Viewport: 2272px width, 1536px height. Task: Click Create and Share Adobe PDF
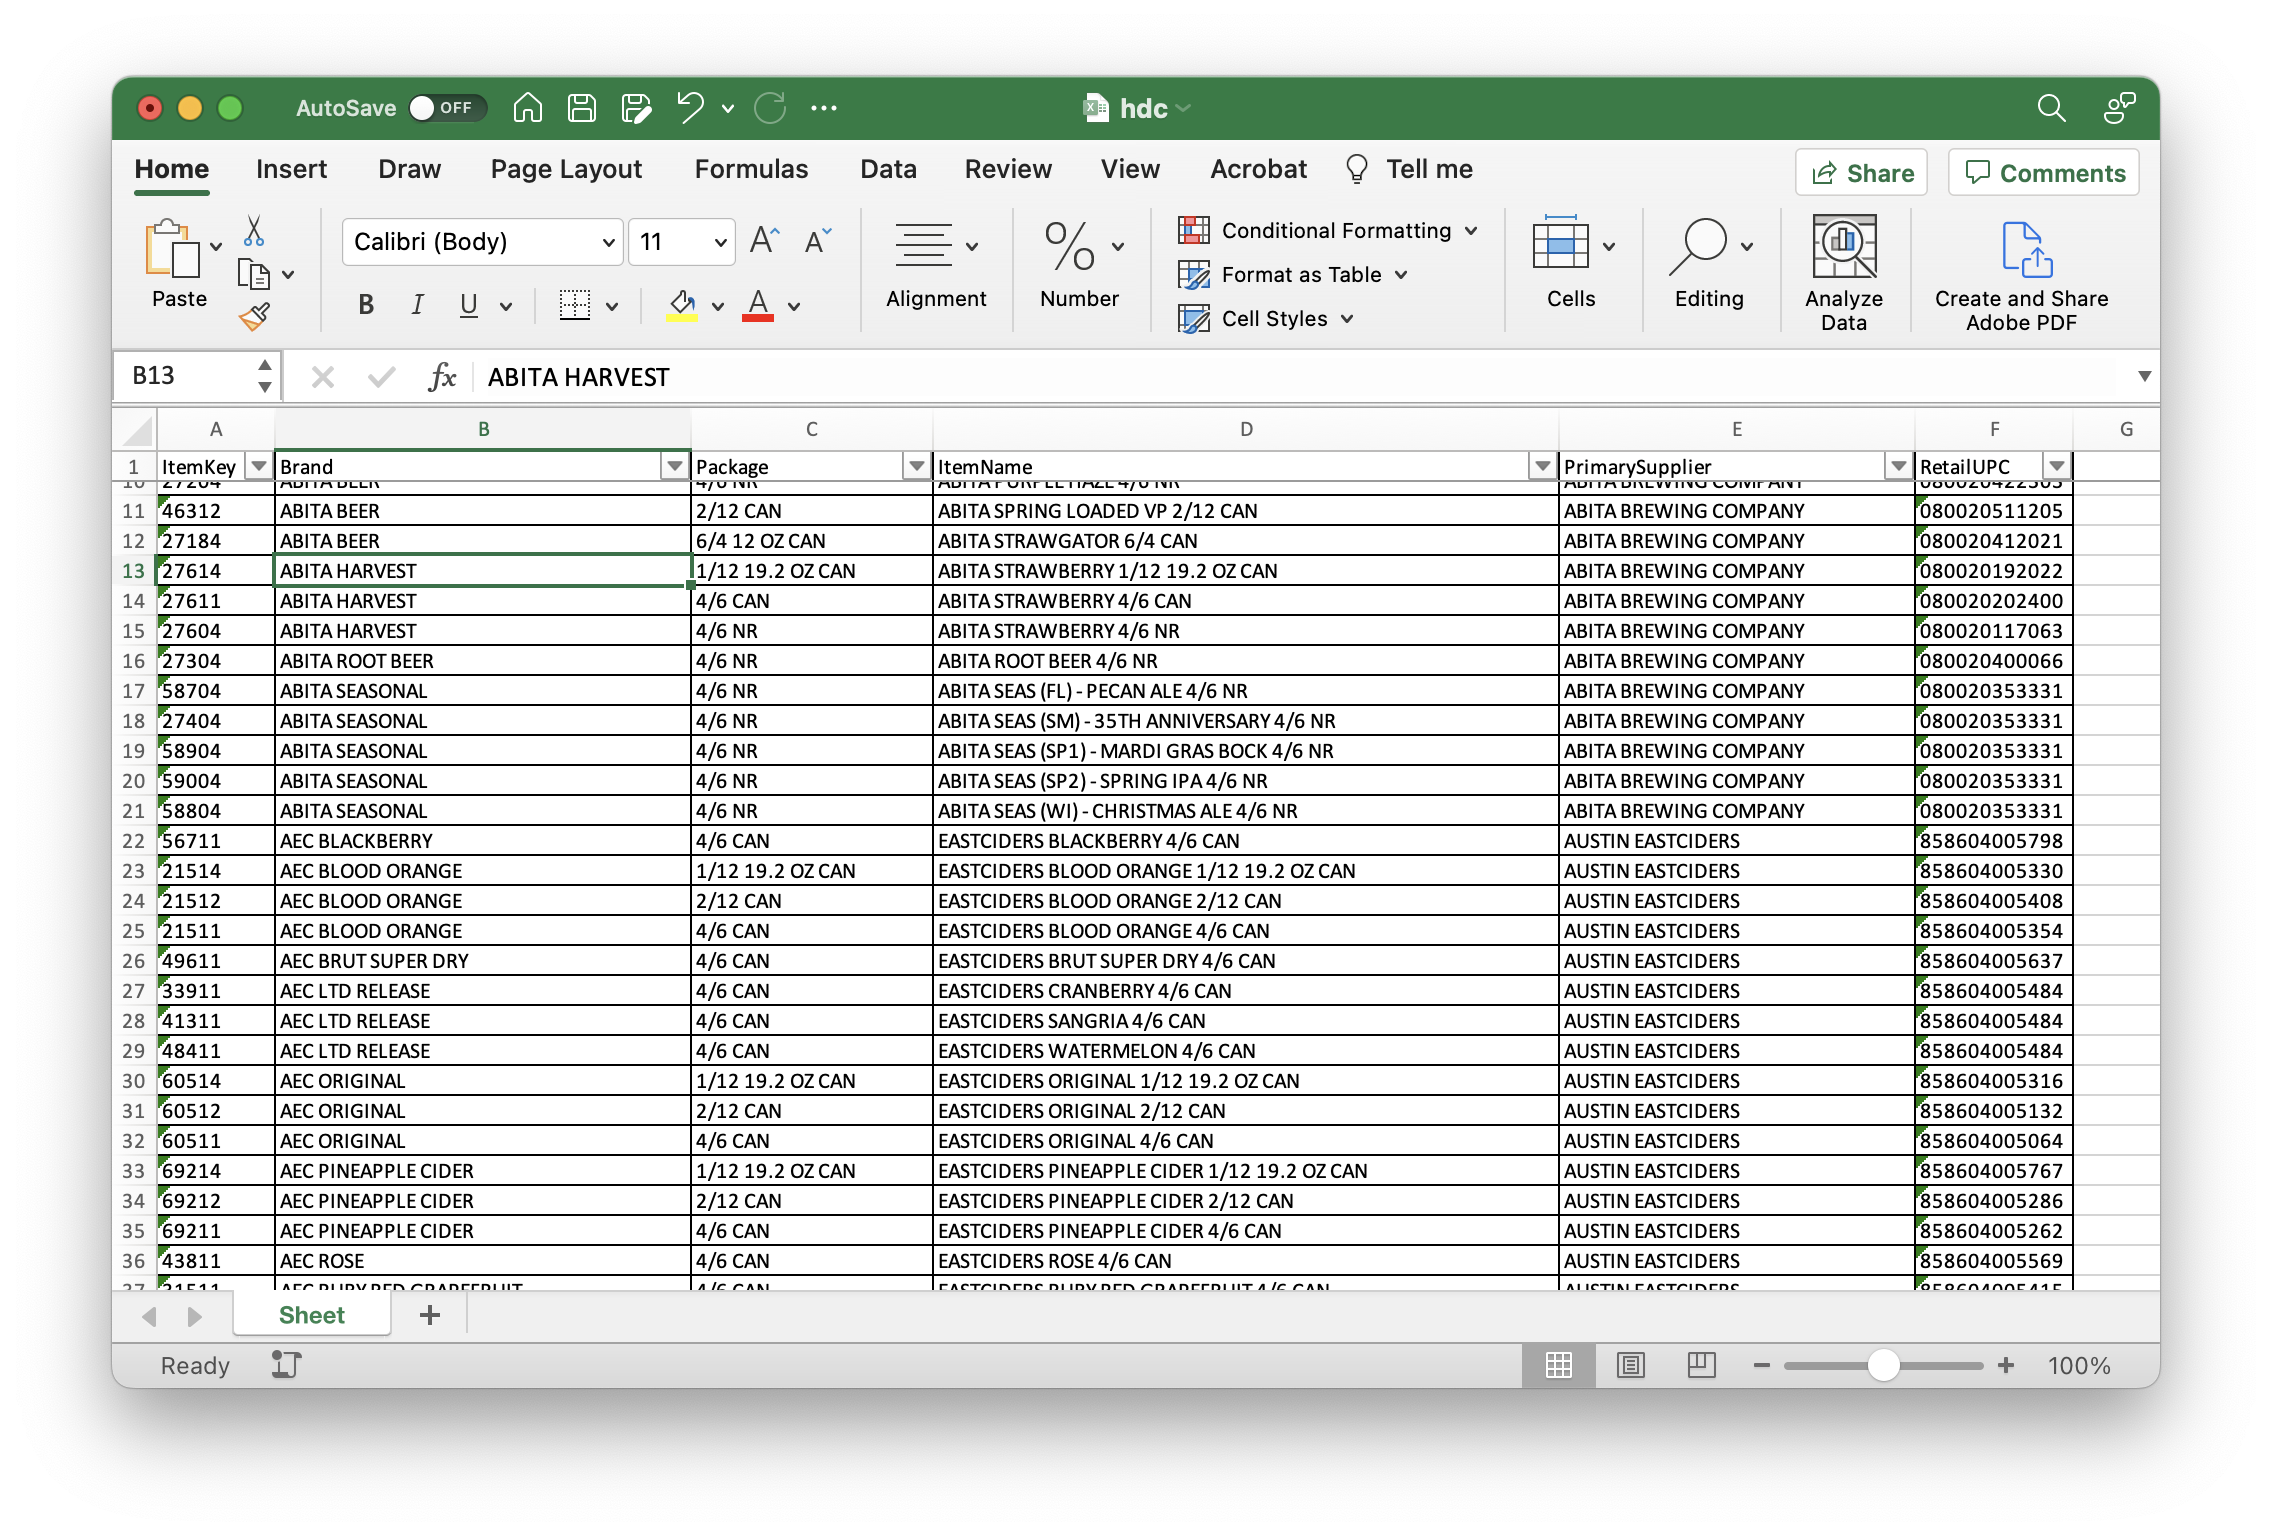click(x=2021, y=275)
